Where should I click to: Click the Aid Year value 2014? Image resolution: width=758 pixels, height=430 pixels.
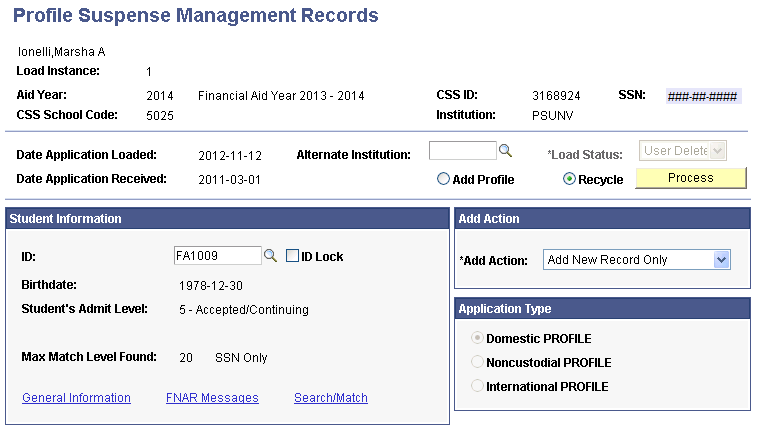coord(160,96)
